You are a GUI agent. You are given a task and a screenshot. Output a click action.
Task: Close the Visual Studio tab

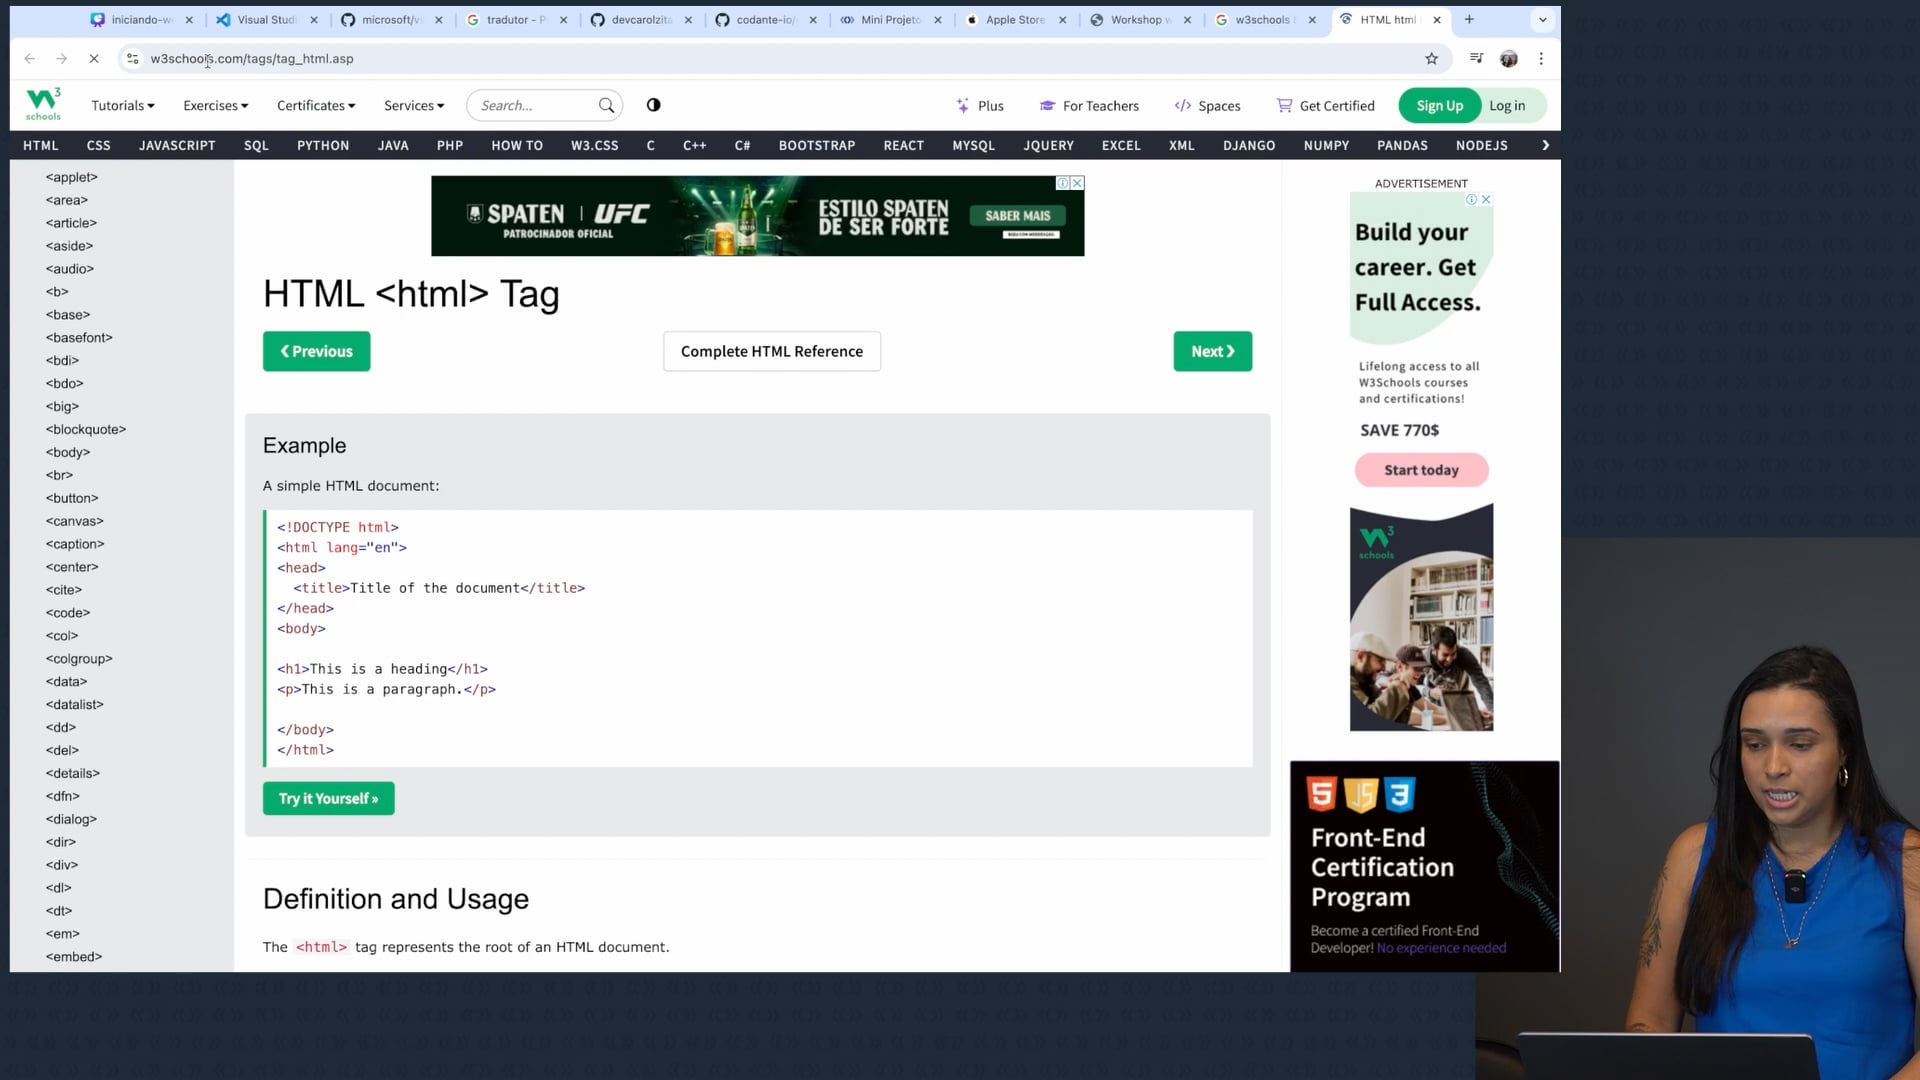(x=313, y=19)
